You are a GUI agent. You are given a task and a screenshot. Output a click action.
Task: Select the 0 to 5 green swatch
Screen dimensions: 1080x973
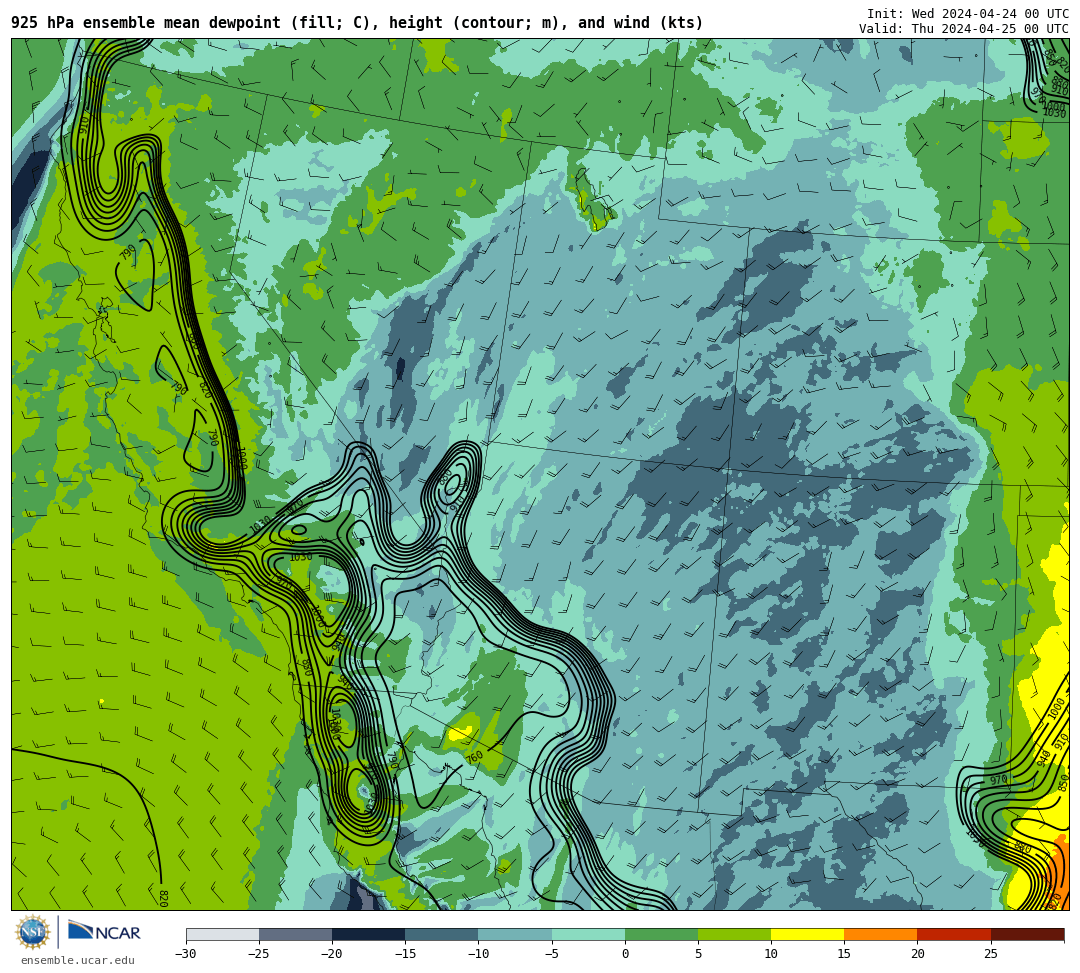click(661, 934)
